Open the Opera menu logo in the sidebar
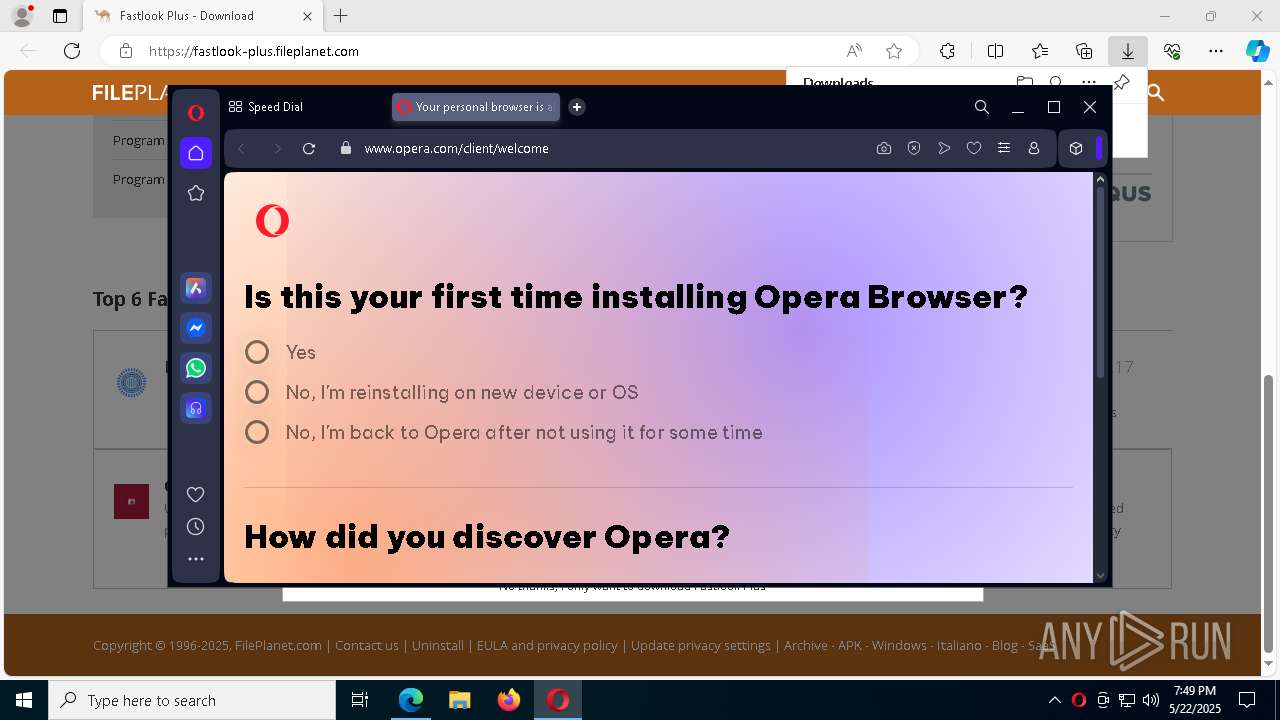This screenshot has width=1280, height=720. [x=196, y=113]
